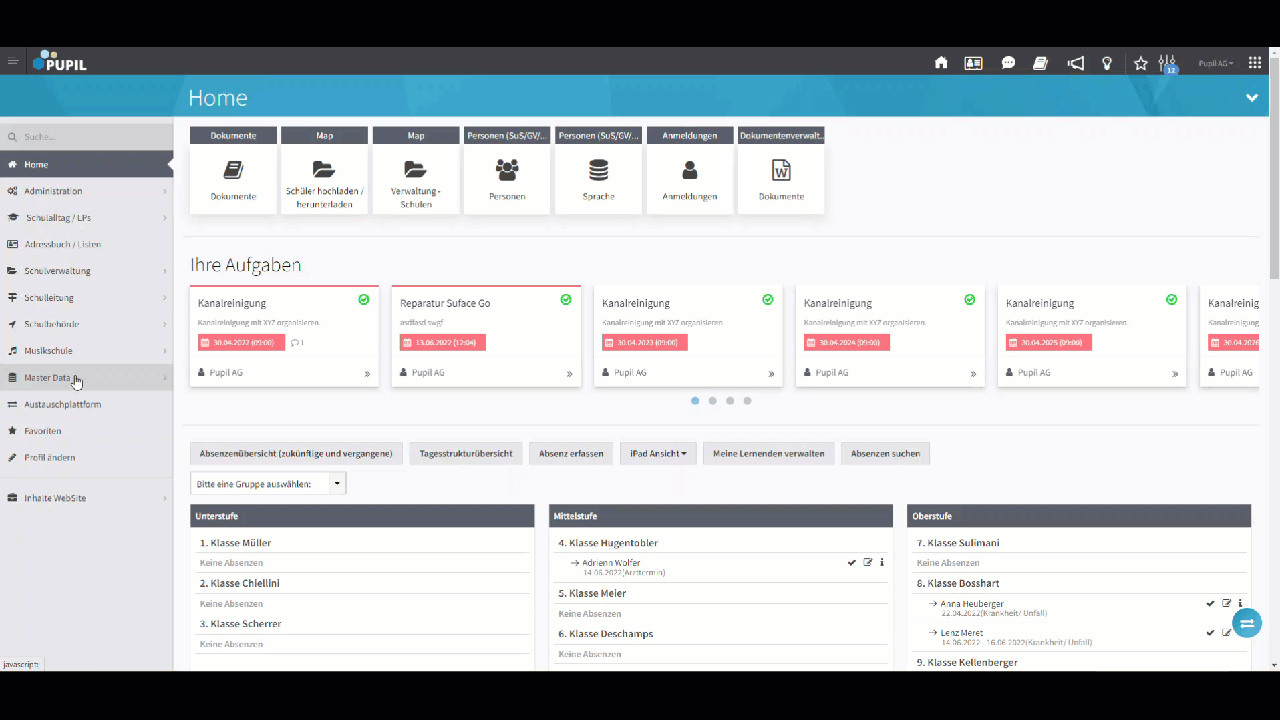Confirm Adrienn Wolfer's absence with the checkmark
1280x720 pixels.
852,563
